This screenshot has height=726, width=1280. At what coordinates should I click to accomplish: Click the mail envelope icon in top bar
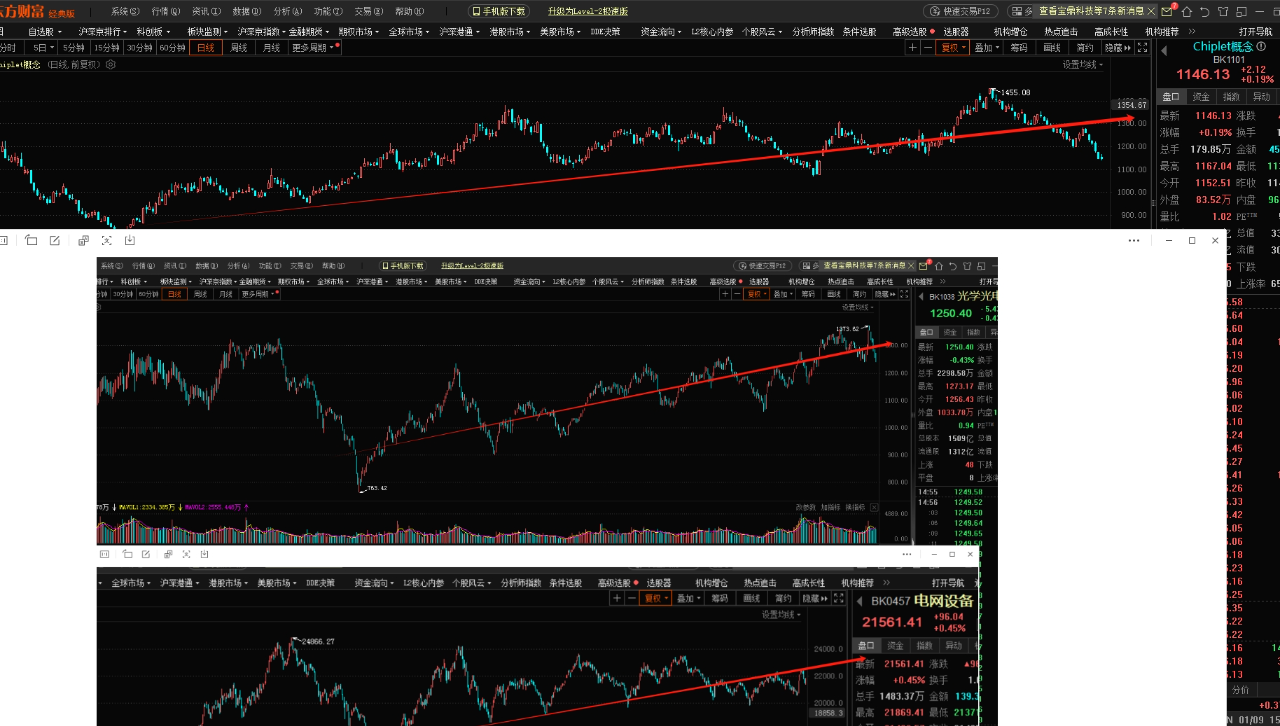1167,12
